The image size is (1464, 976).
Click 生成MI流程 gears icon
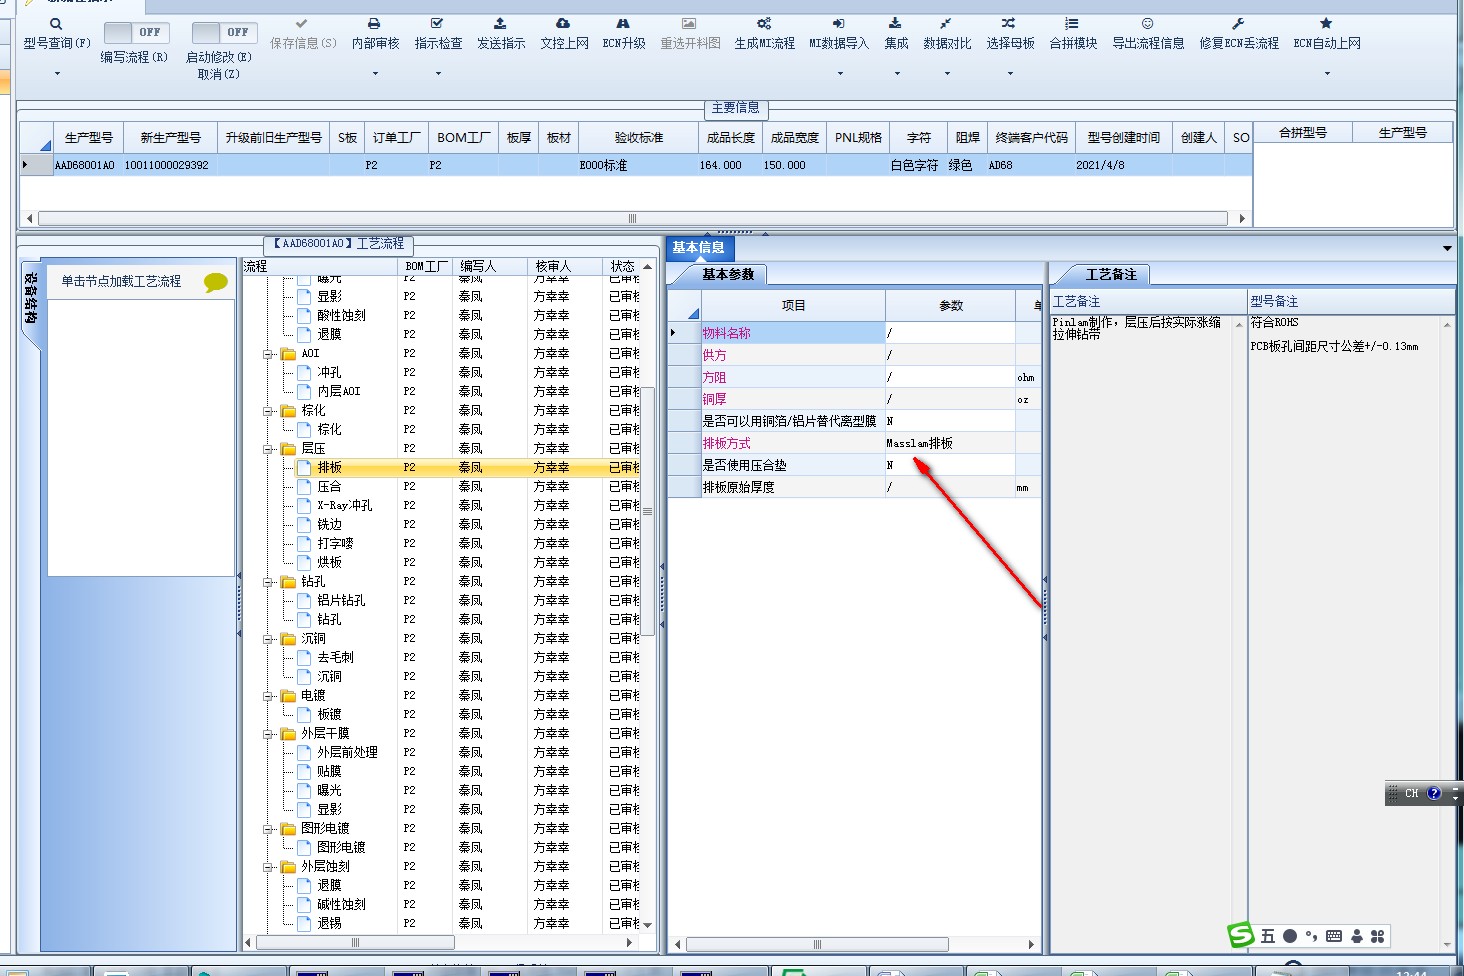tap(764, 23)
